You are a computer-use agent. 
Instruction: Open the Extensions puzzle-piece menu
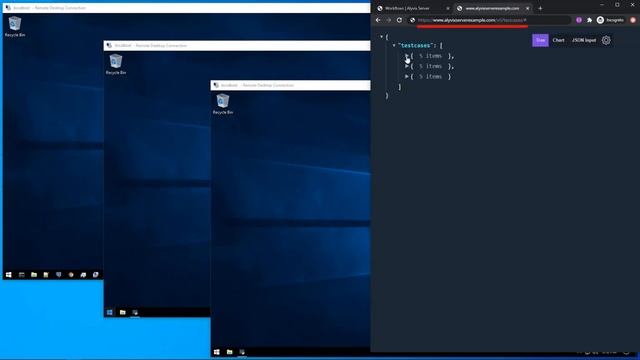pos(589,20)
